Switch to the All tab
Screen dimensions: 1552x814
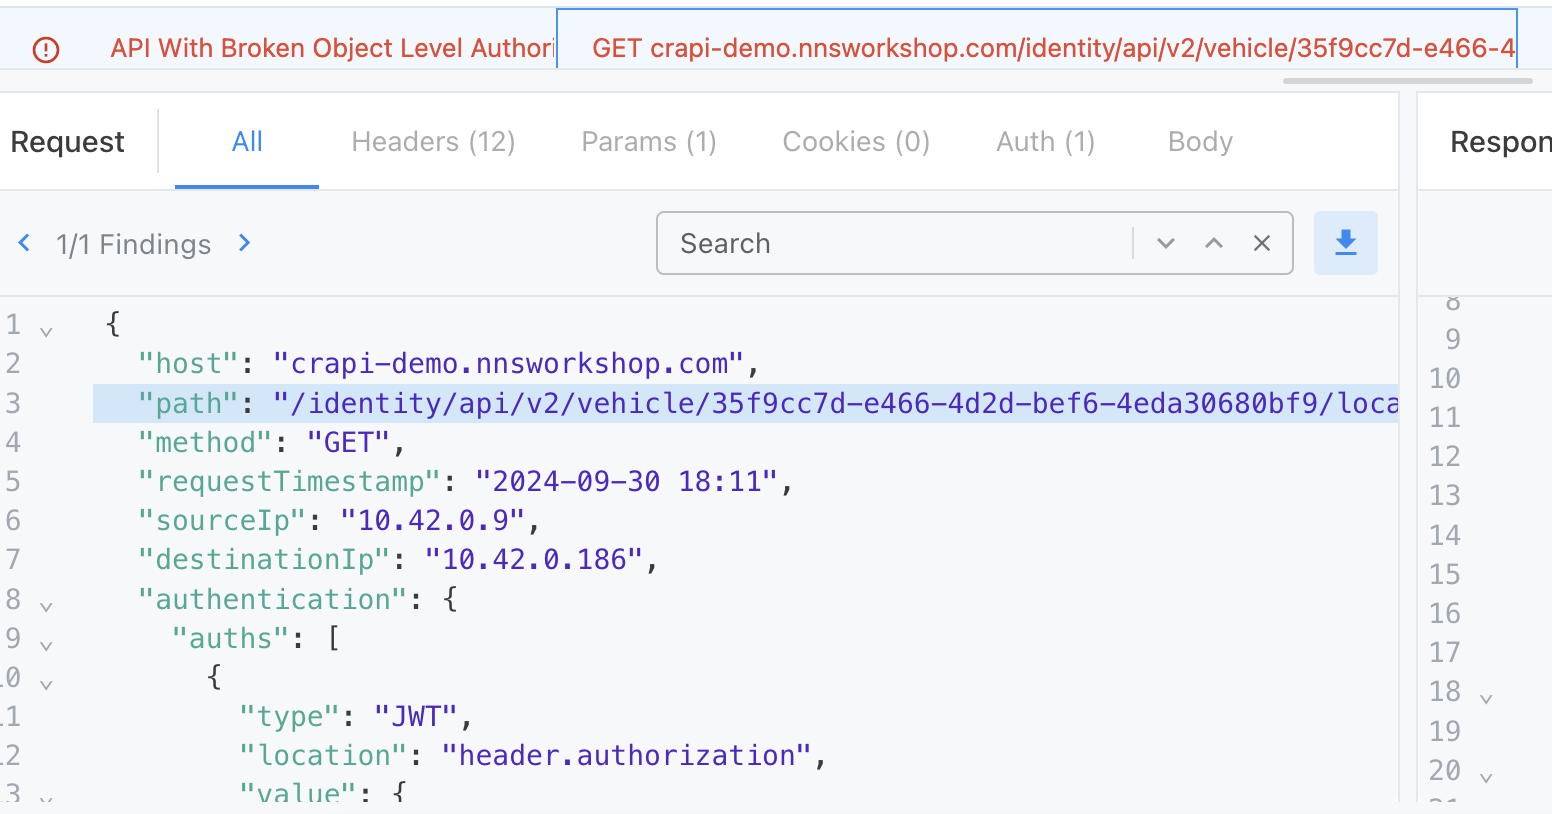click(x=247, y=142)
